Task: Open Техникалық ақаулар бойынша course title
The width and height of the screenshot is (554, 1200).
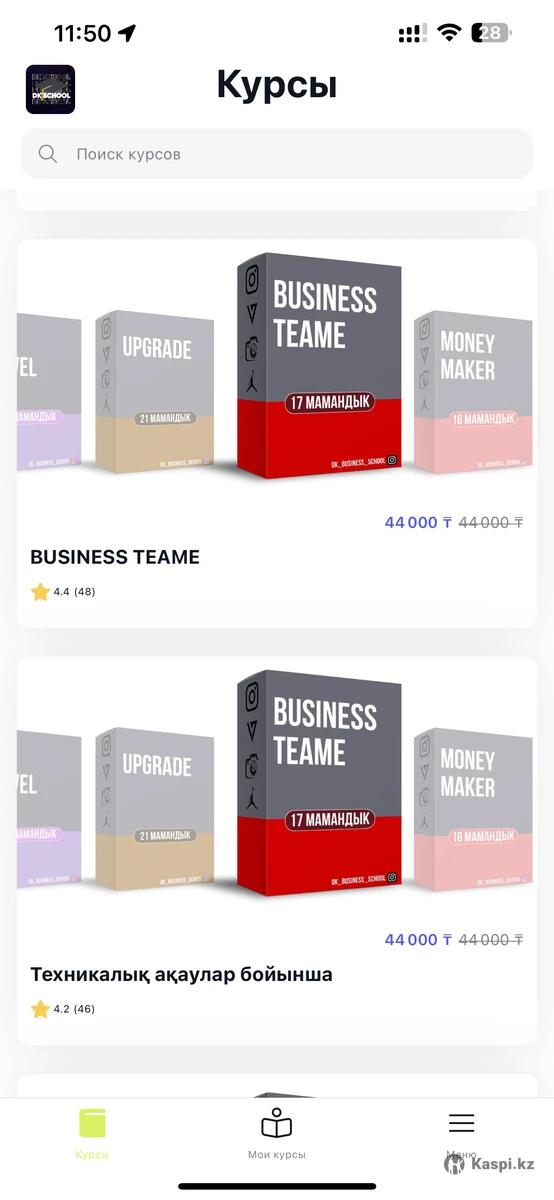Action: (x=181, y=974)
